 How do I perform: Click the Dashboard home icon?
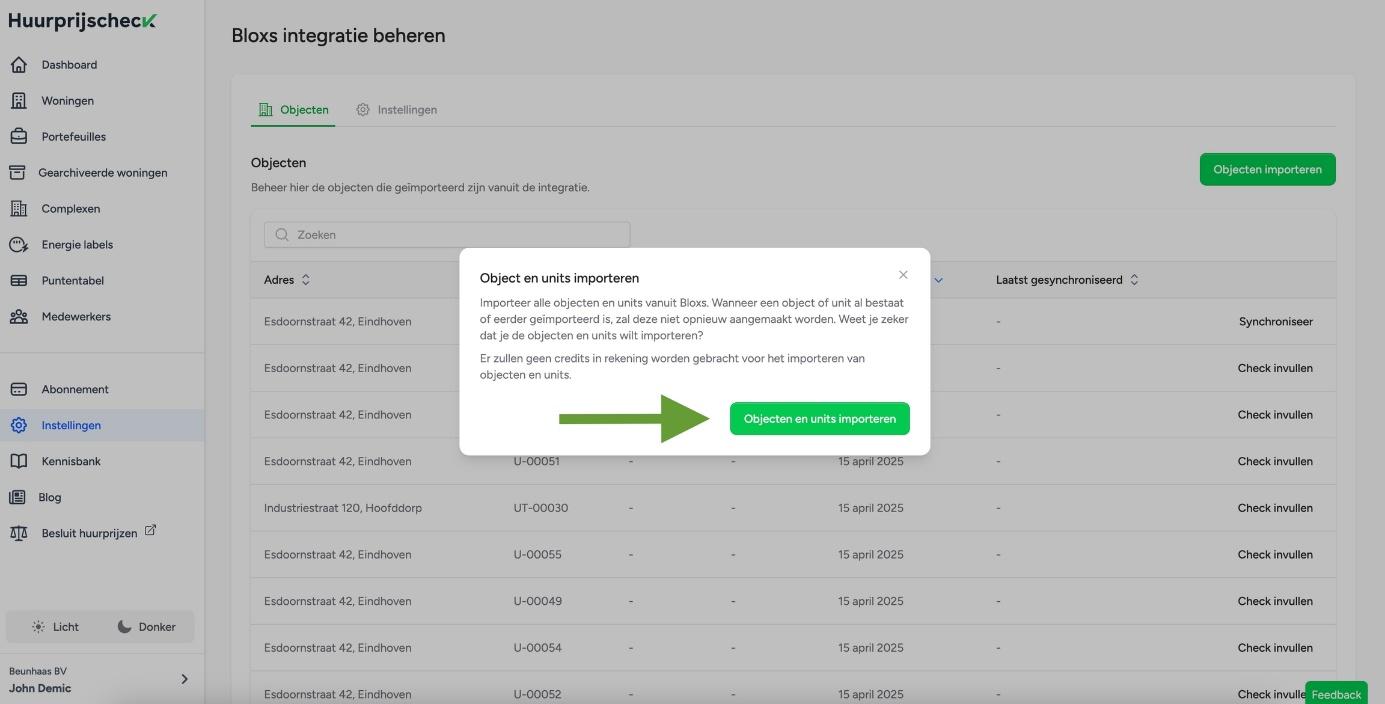(x=18, y=65)
